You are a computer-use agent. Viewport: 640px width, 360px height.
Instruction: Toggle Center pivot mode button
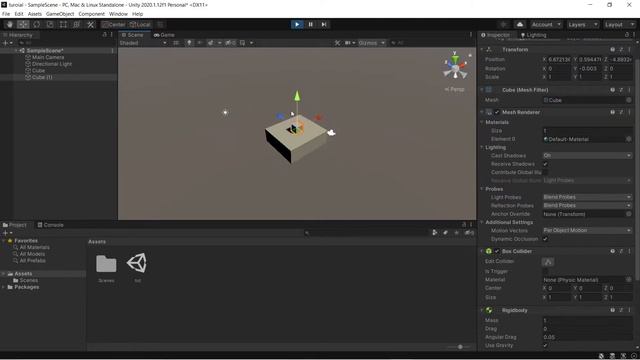(x=113, y=24)
